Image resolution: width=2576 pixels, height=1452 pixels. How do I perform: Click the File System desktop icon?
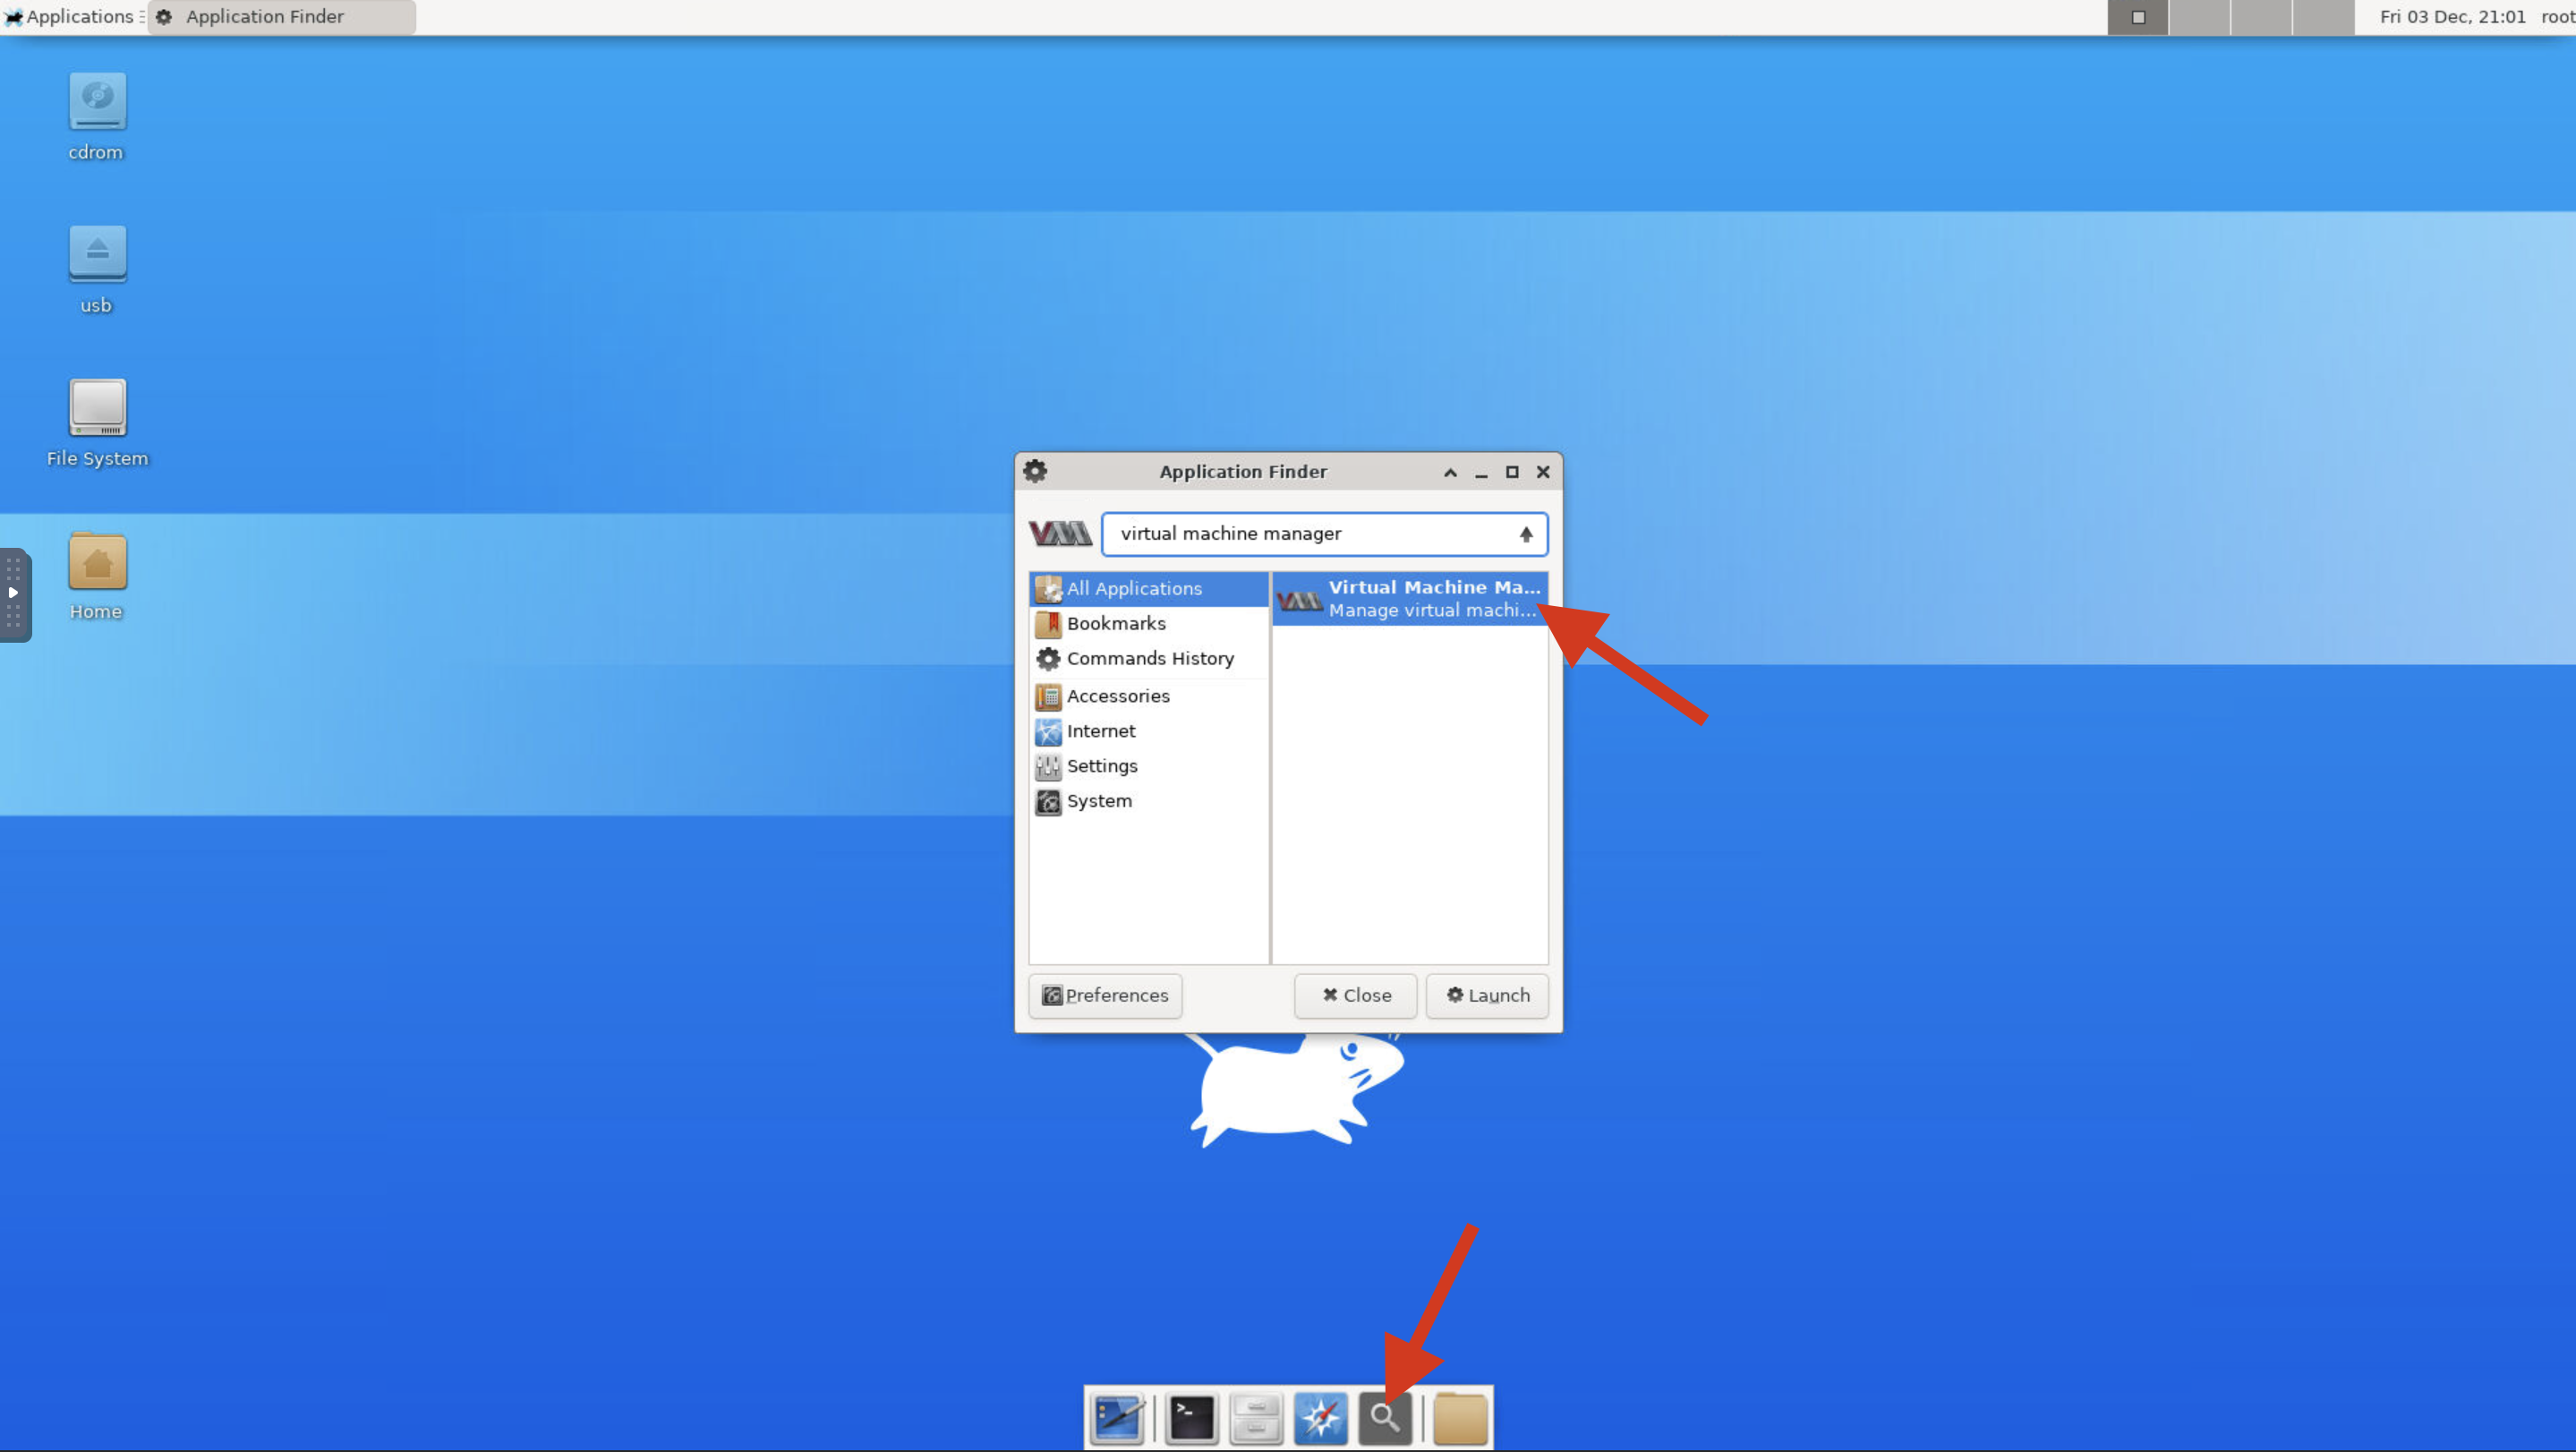click(x=96, y=406)
